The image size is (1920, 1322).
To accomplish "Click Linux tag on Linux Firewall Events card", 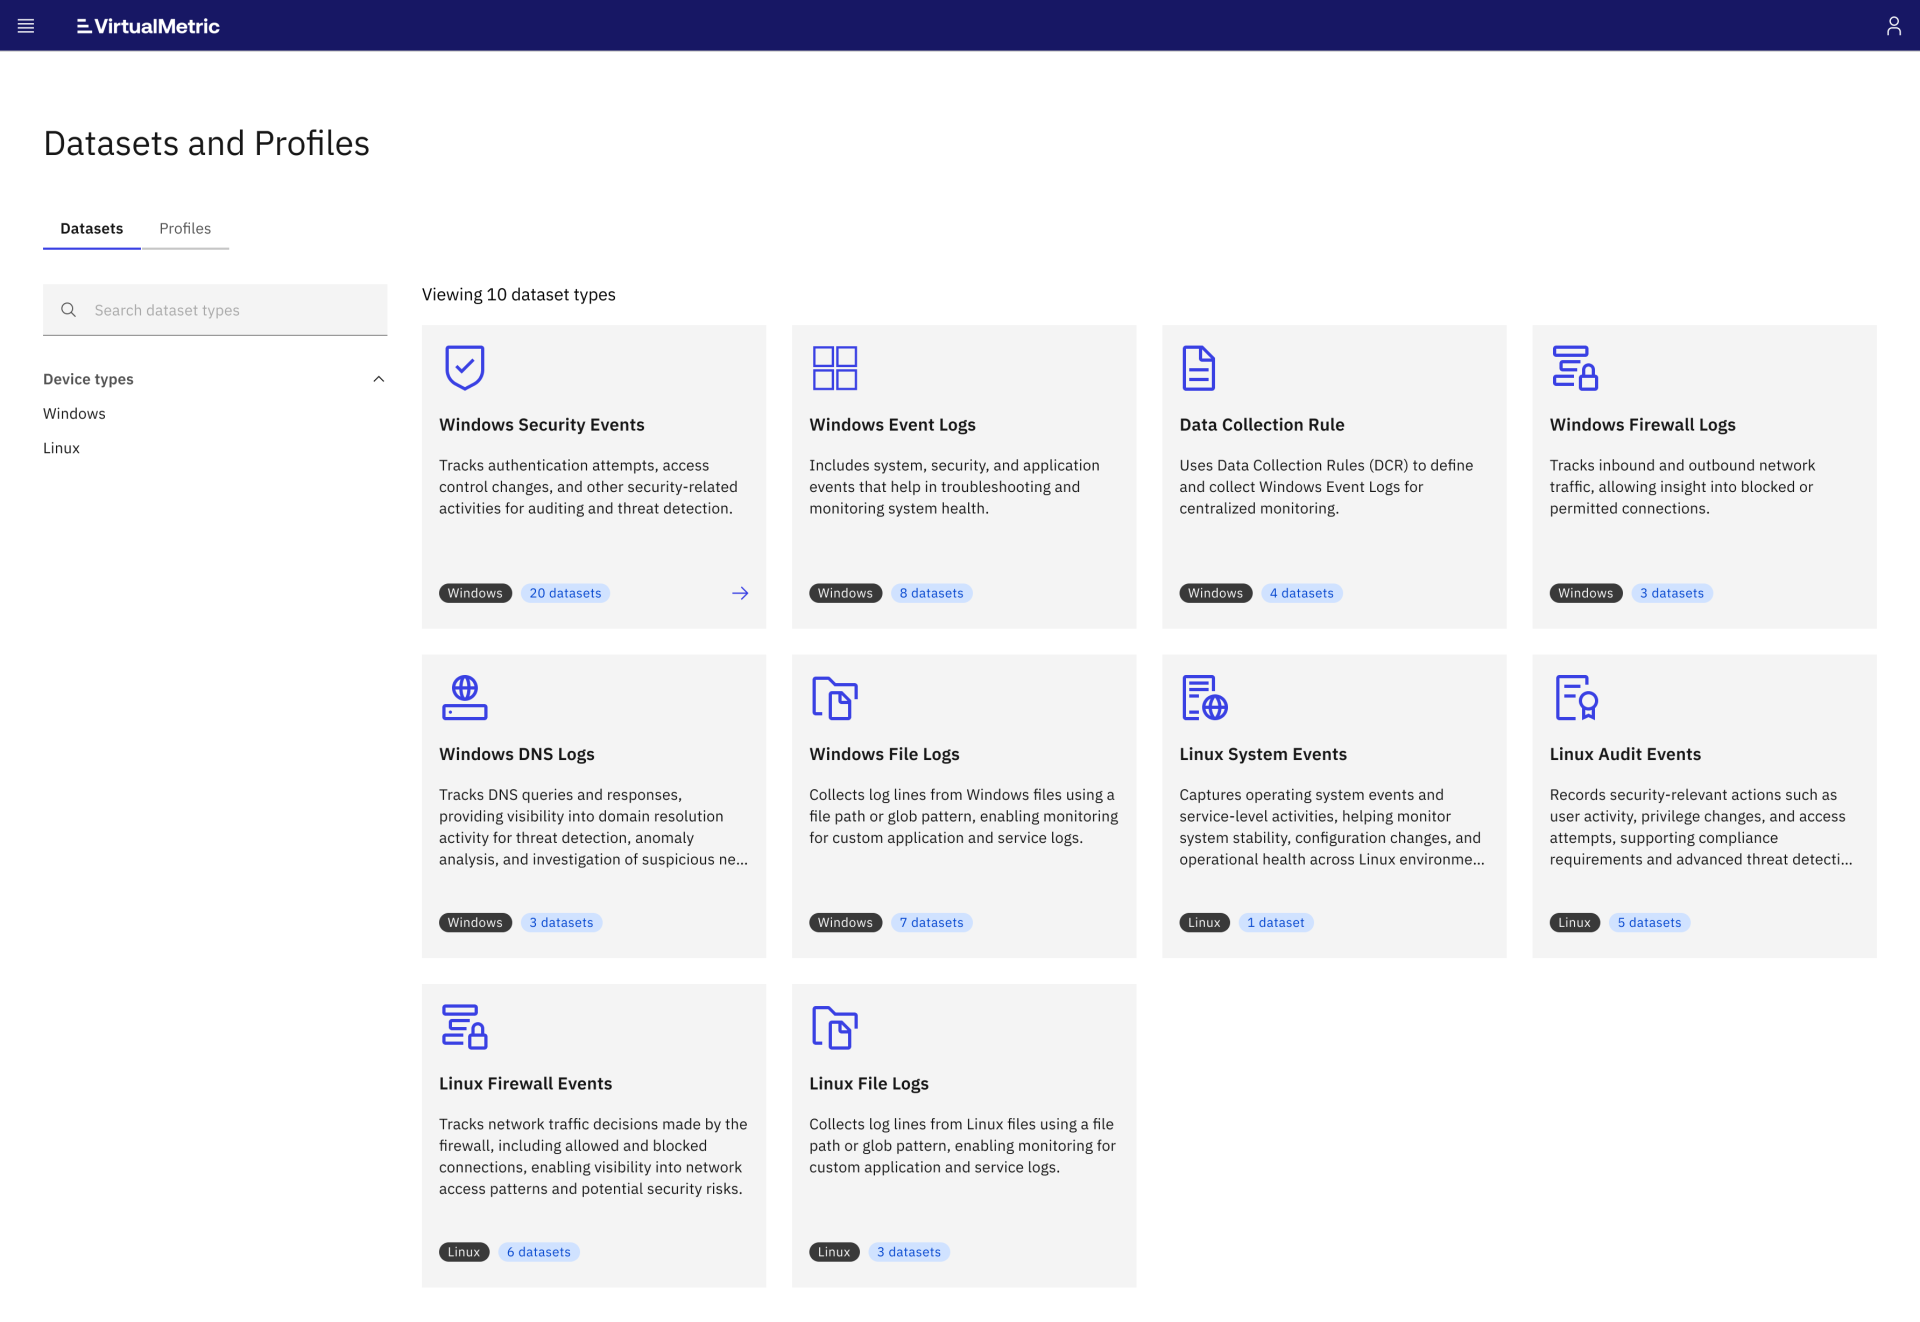I will pyautogui.click(x=464, y=1252).
